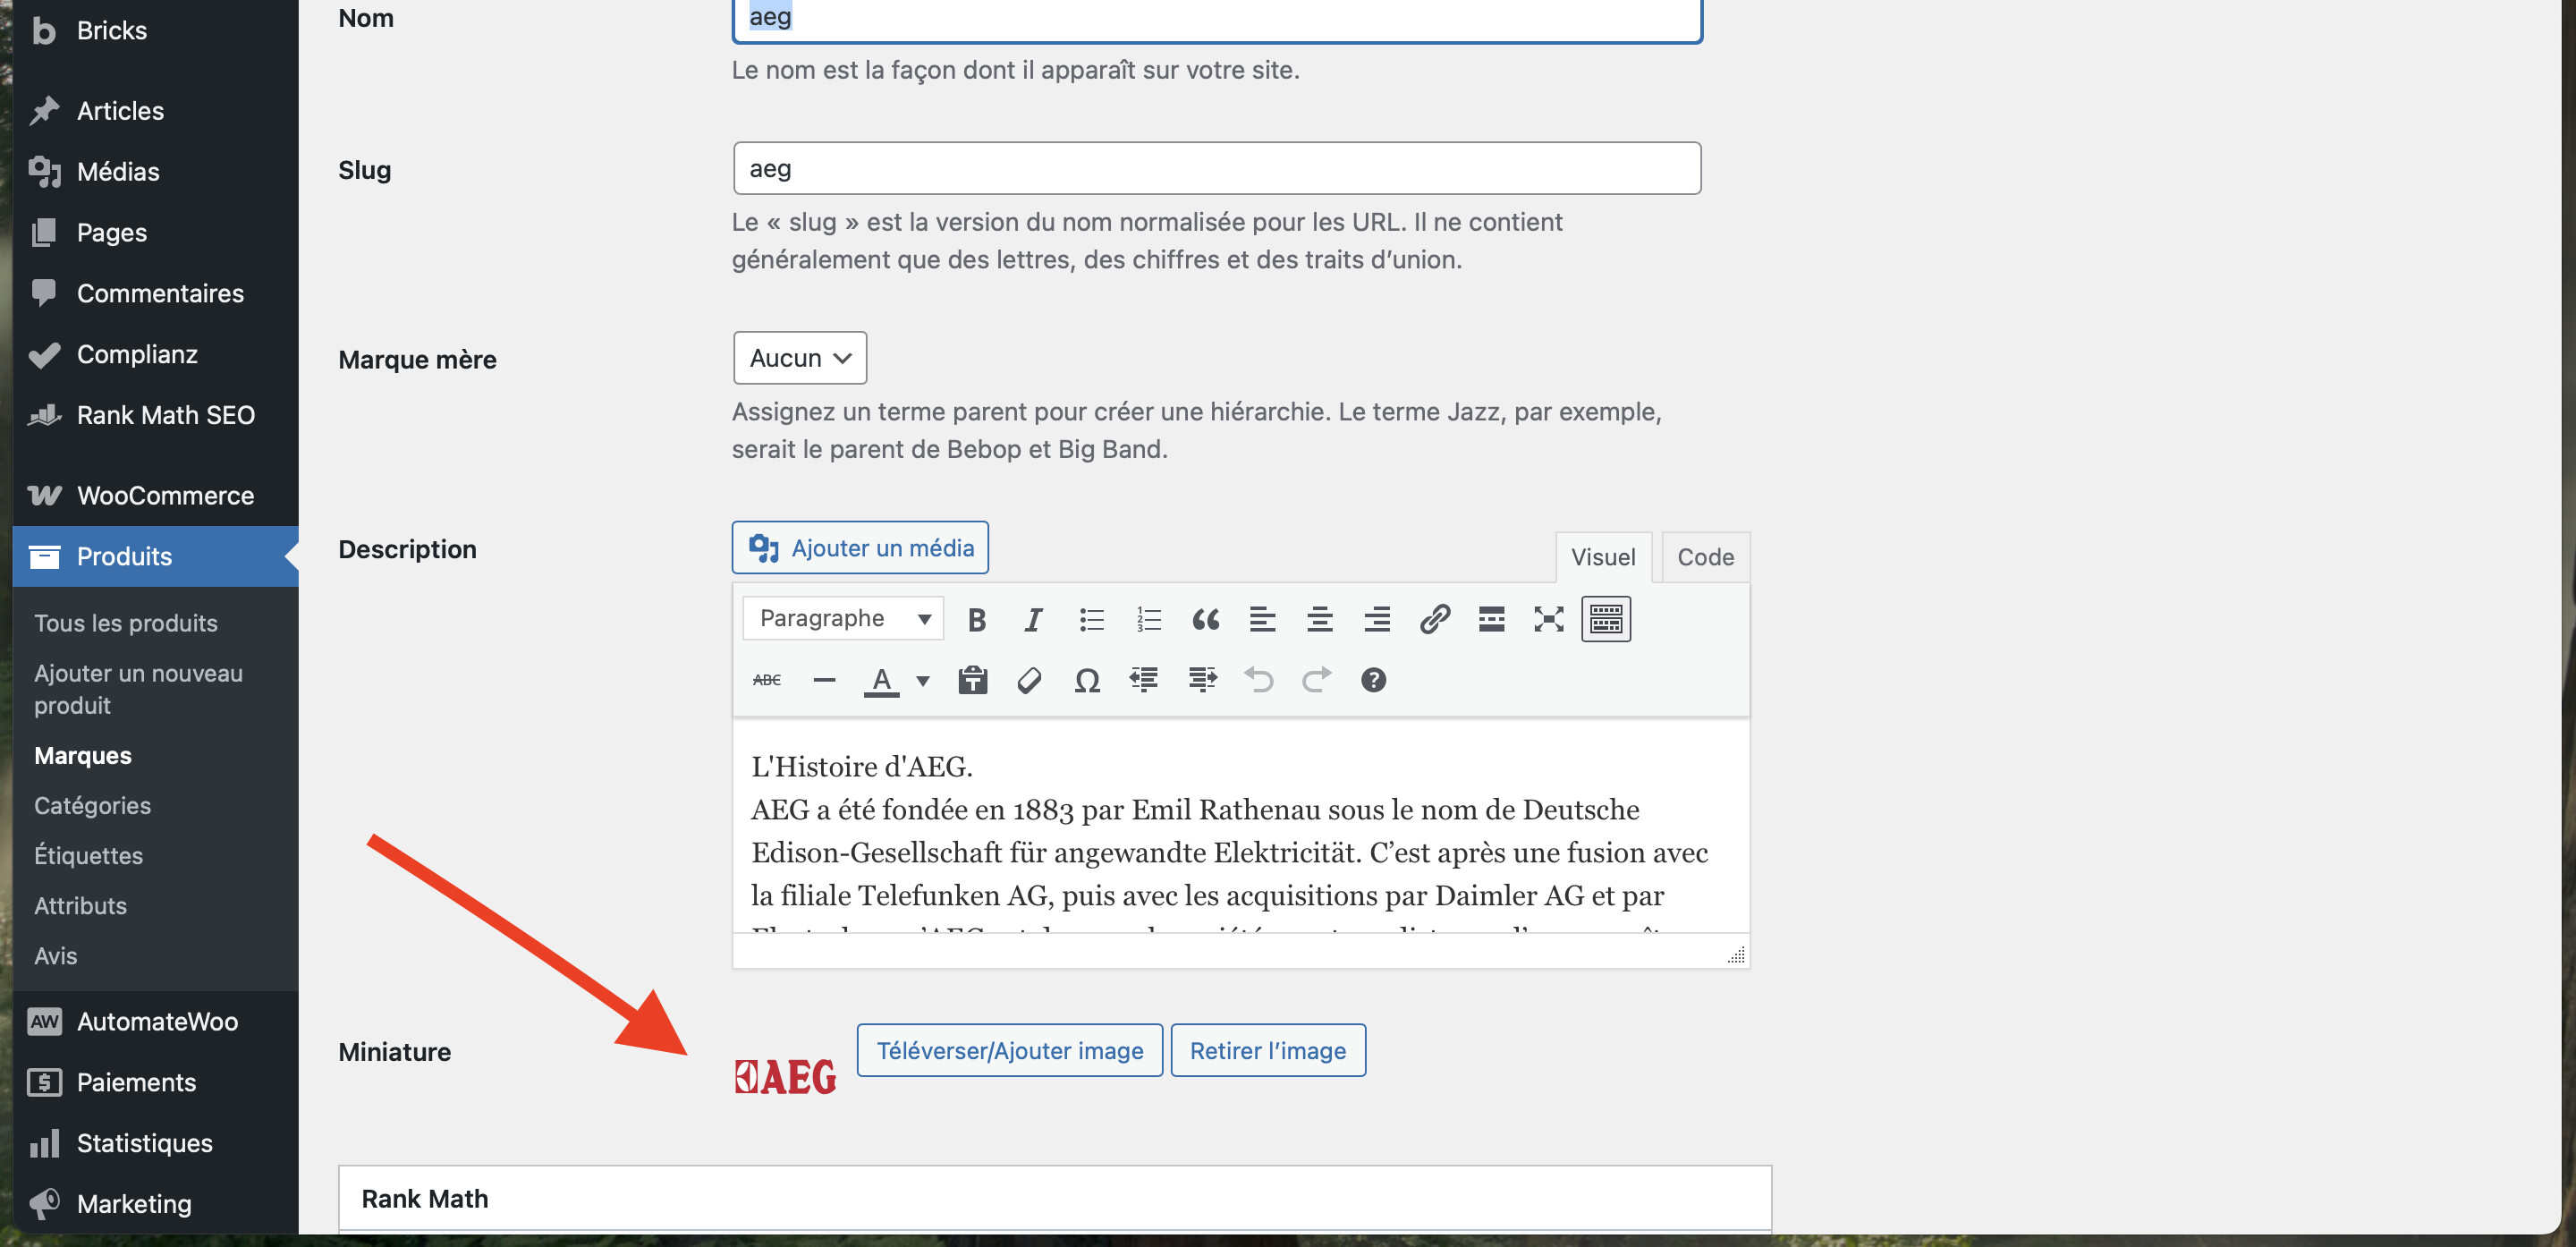The width and height of the screenshot is (2576, 1247).
Task: Toggle the toolbar kitchen sink button
Action: (1605, 620)
